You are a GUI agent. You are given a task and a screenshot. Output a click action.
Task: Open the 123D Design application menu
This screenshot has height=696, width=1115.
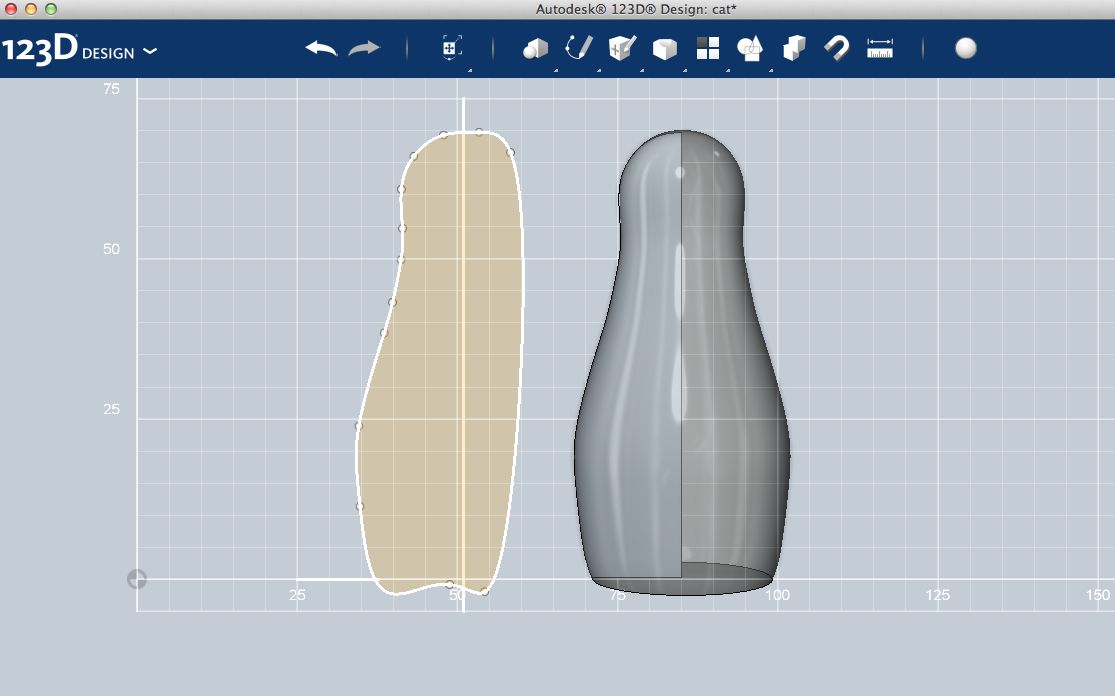[79, 50]
